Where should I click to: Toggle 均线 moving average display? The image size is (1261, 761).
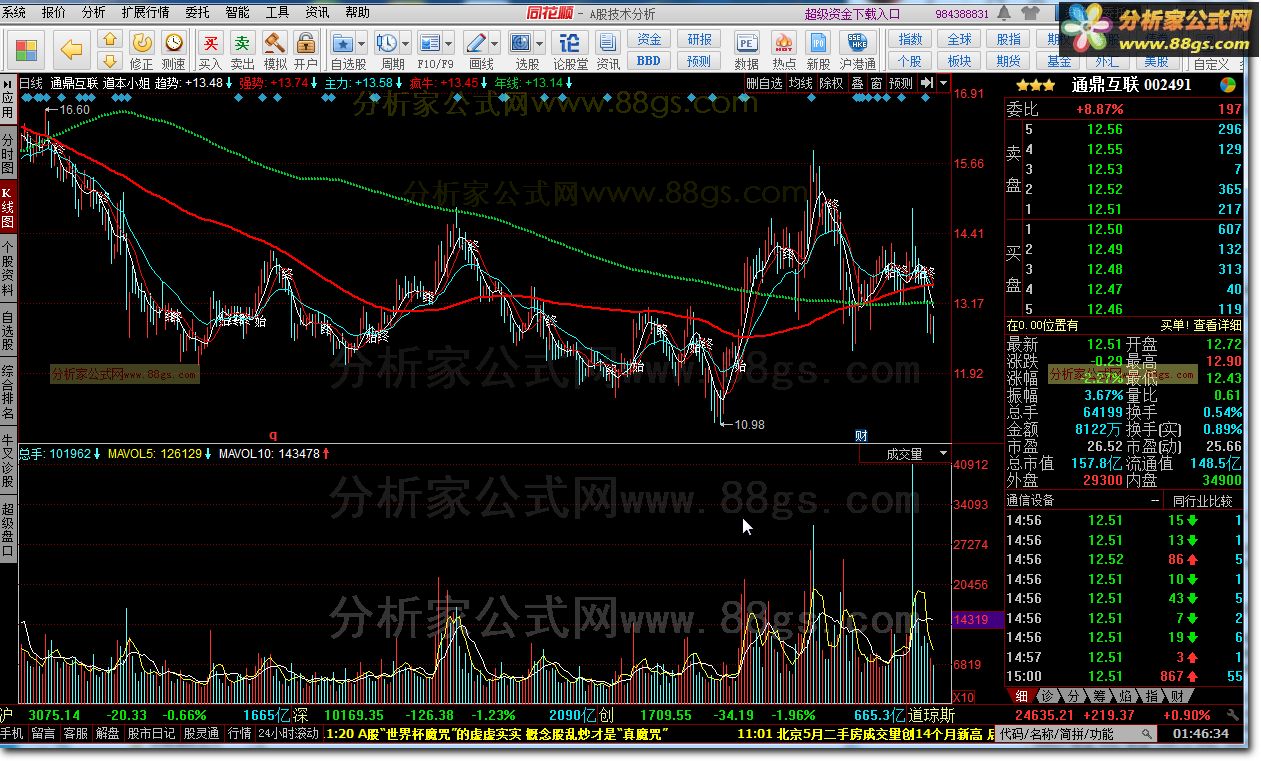[x=800, y=83]
